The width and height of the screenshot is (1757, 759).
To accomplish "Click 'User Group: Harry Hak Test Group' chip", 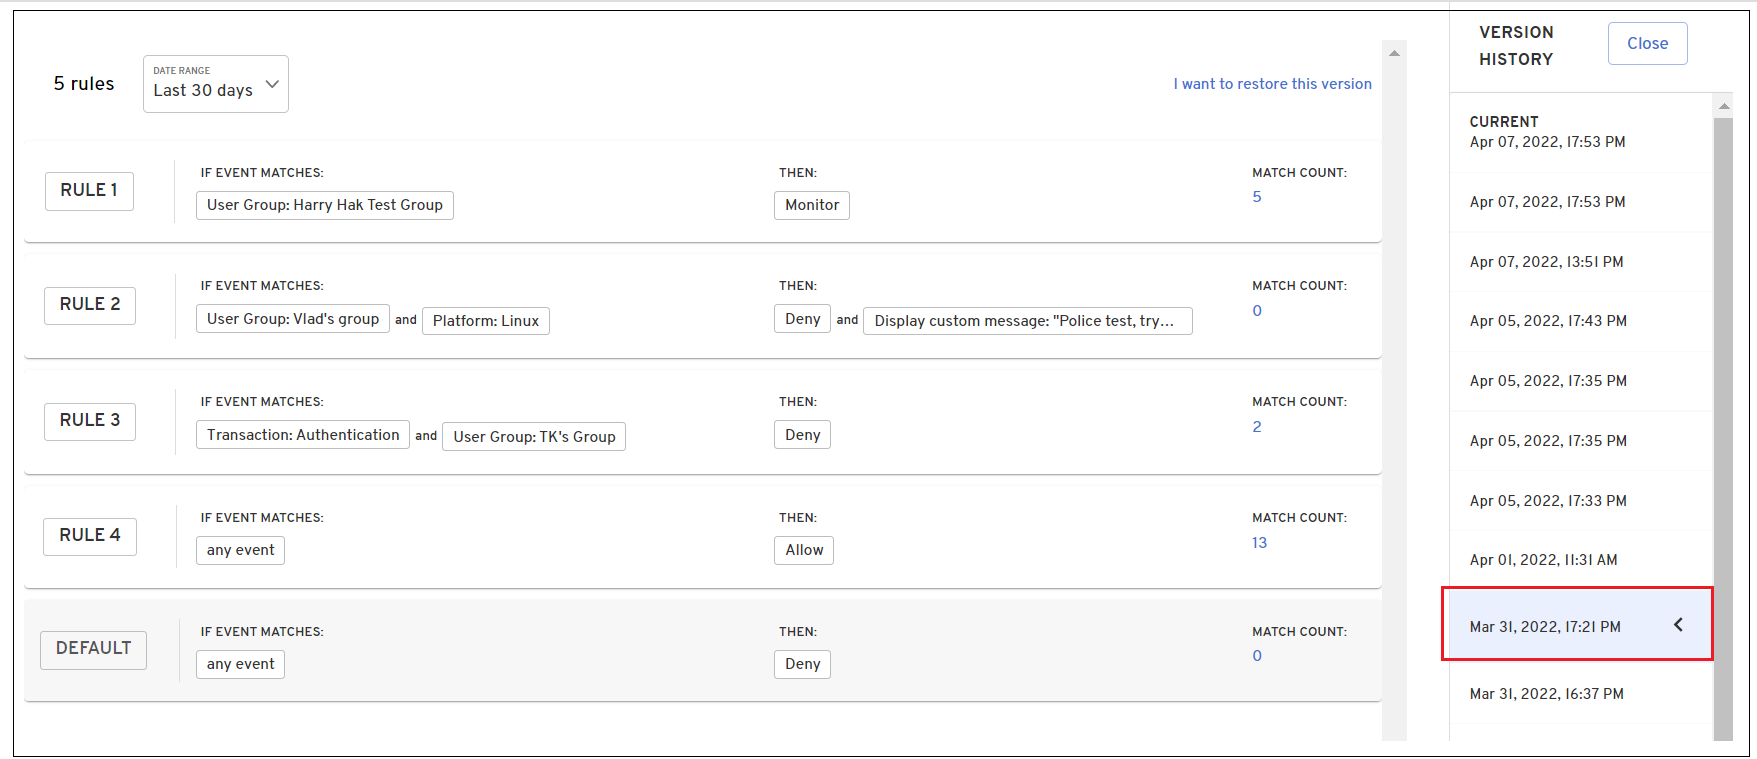I will coord(324,205).
